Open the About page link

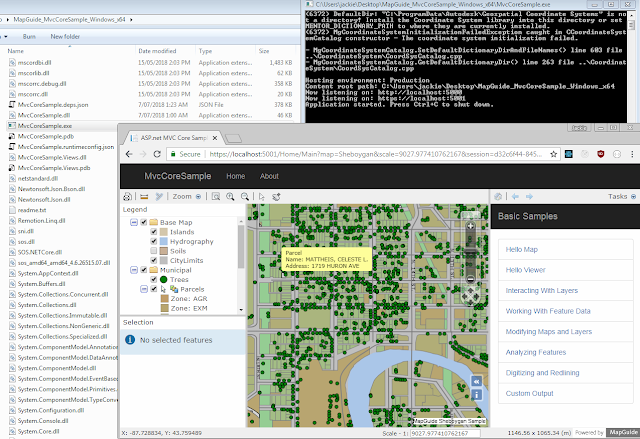(269, 176)
